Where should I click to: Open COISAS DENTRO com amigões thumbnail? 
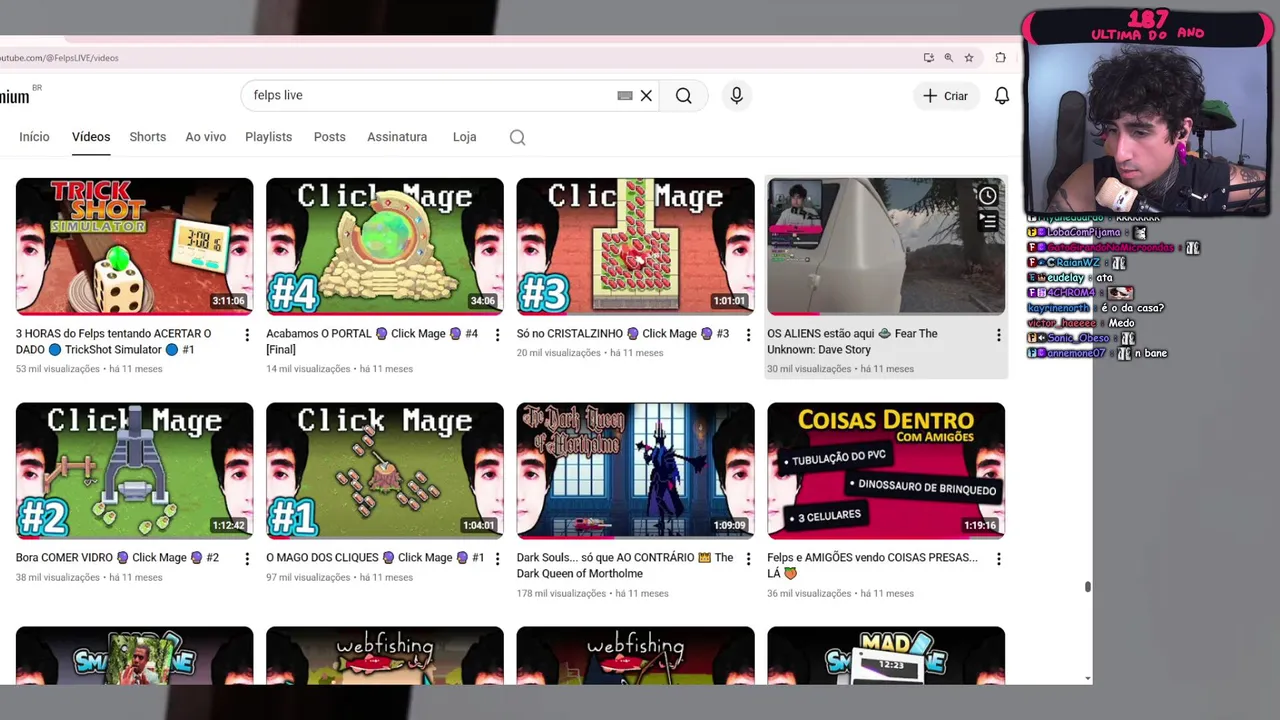[x=886, y=470]
